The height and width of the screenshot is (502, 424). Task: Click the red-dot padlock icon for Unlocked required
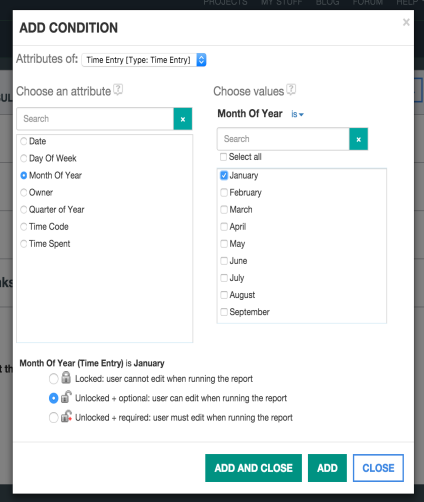pyautogui.click(x=66, y=416)
